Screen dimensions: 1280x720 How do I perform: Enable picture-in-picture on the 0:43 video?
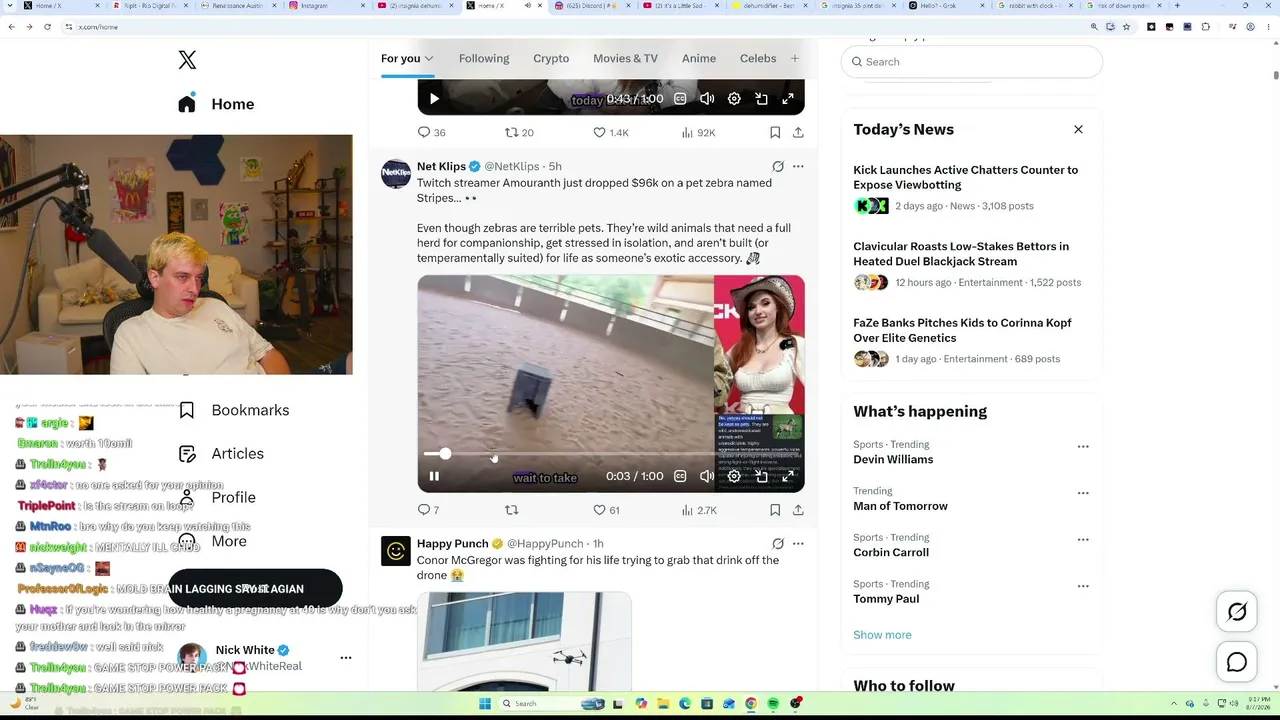pos(761,98)
